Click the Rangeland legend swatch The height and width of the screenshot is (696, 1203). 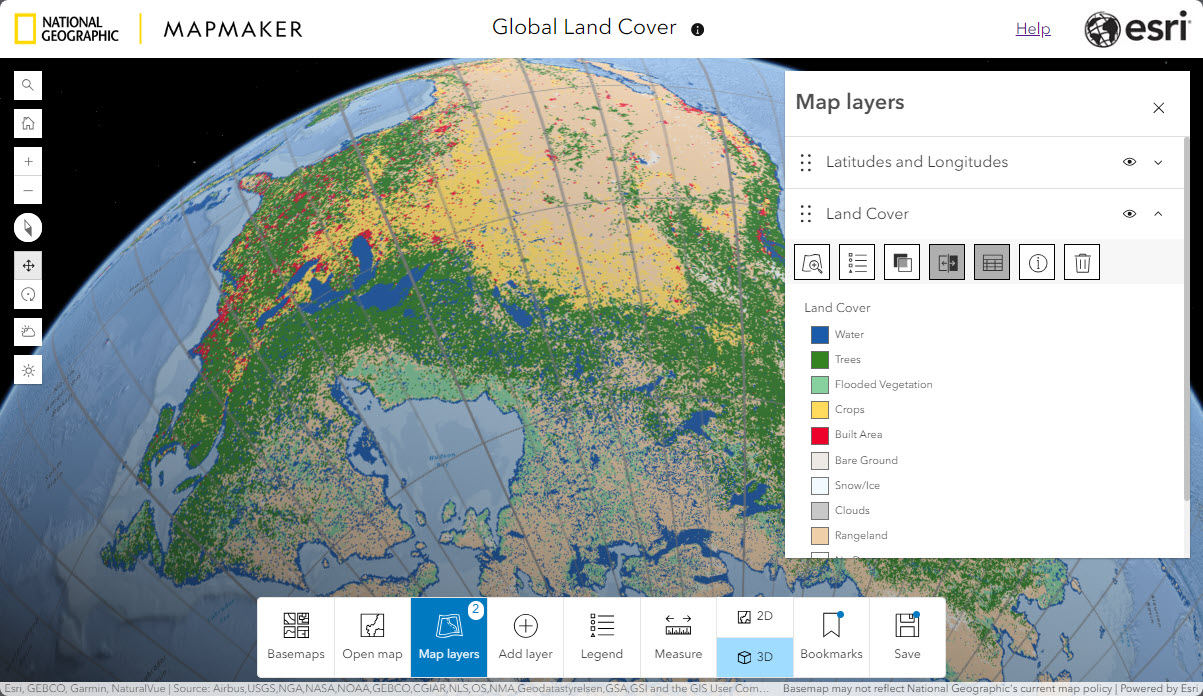[820, 536]
